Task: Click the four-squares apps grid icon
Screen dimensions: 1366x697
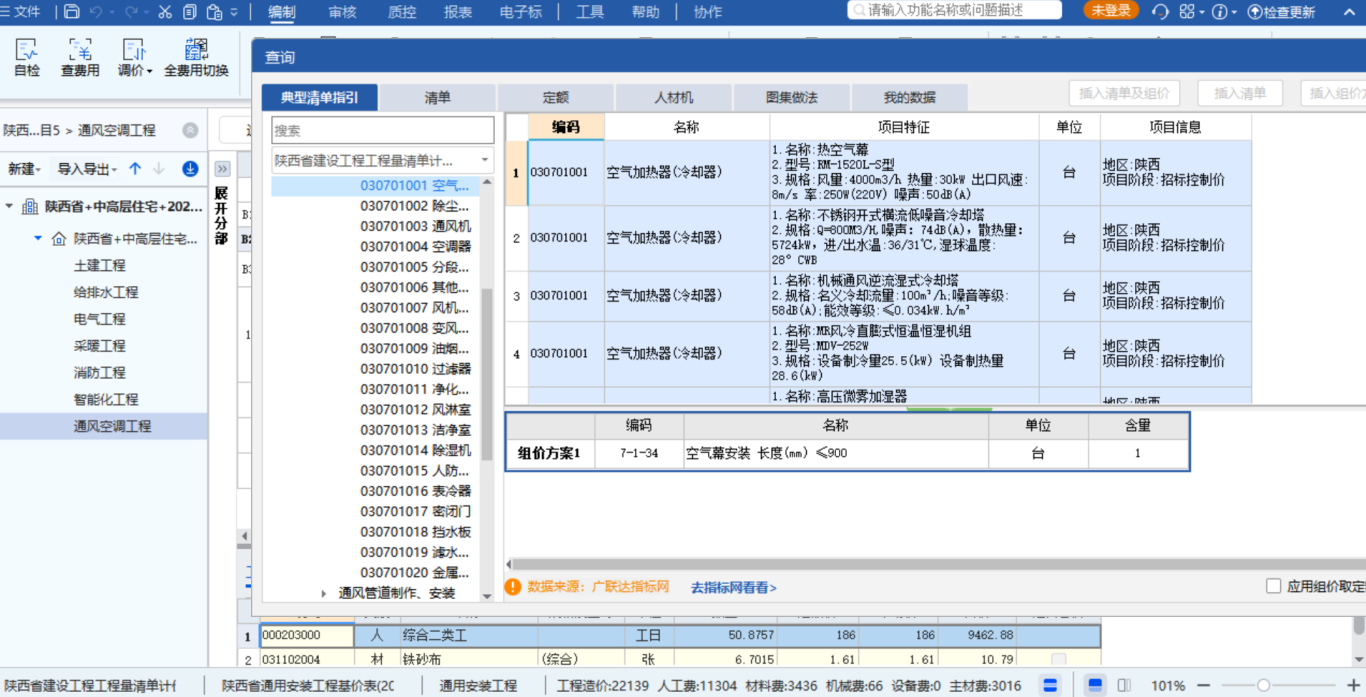Action: 1187,12
